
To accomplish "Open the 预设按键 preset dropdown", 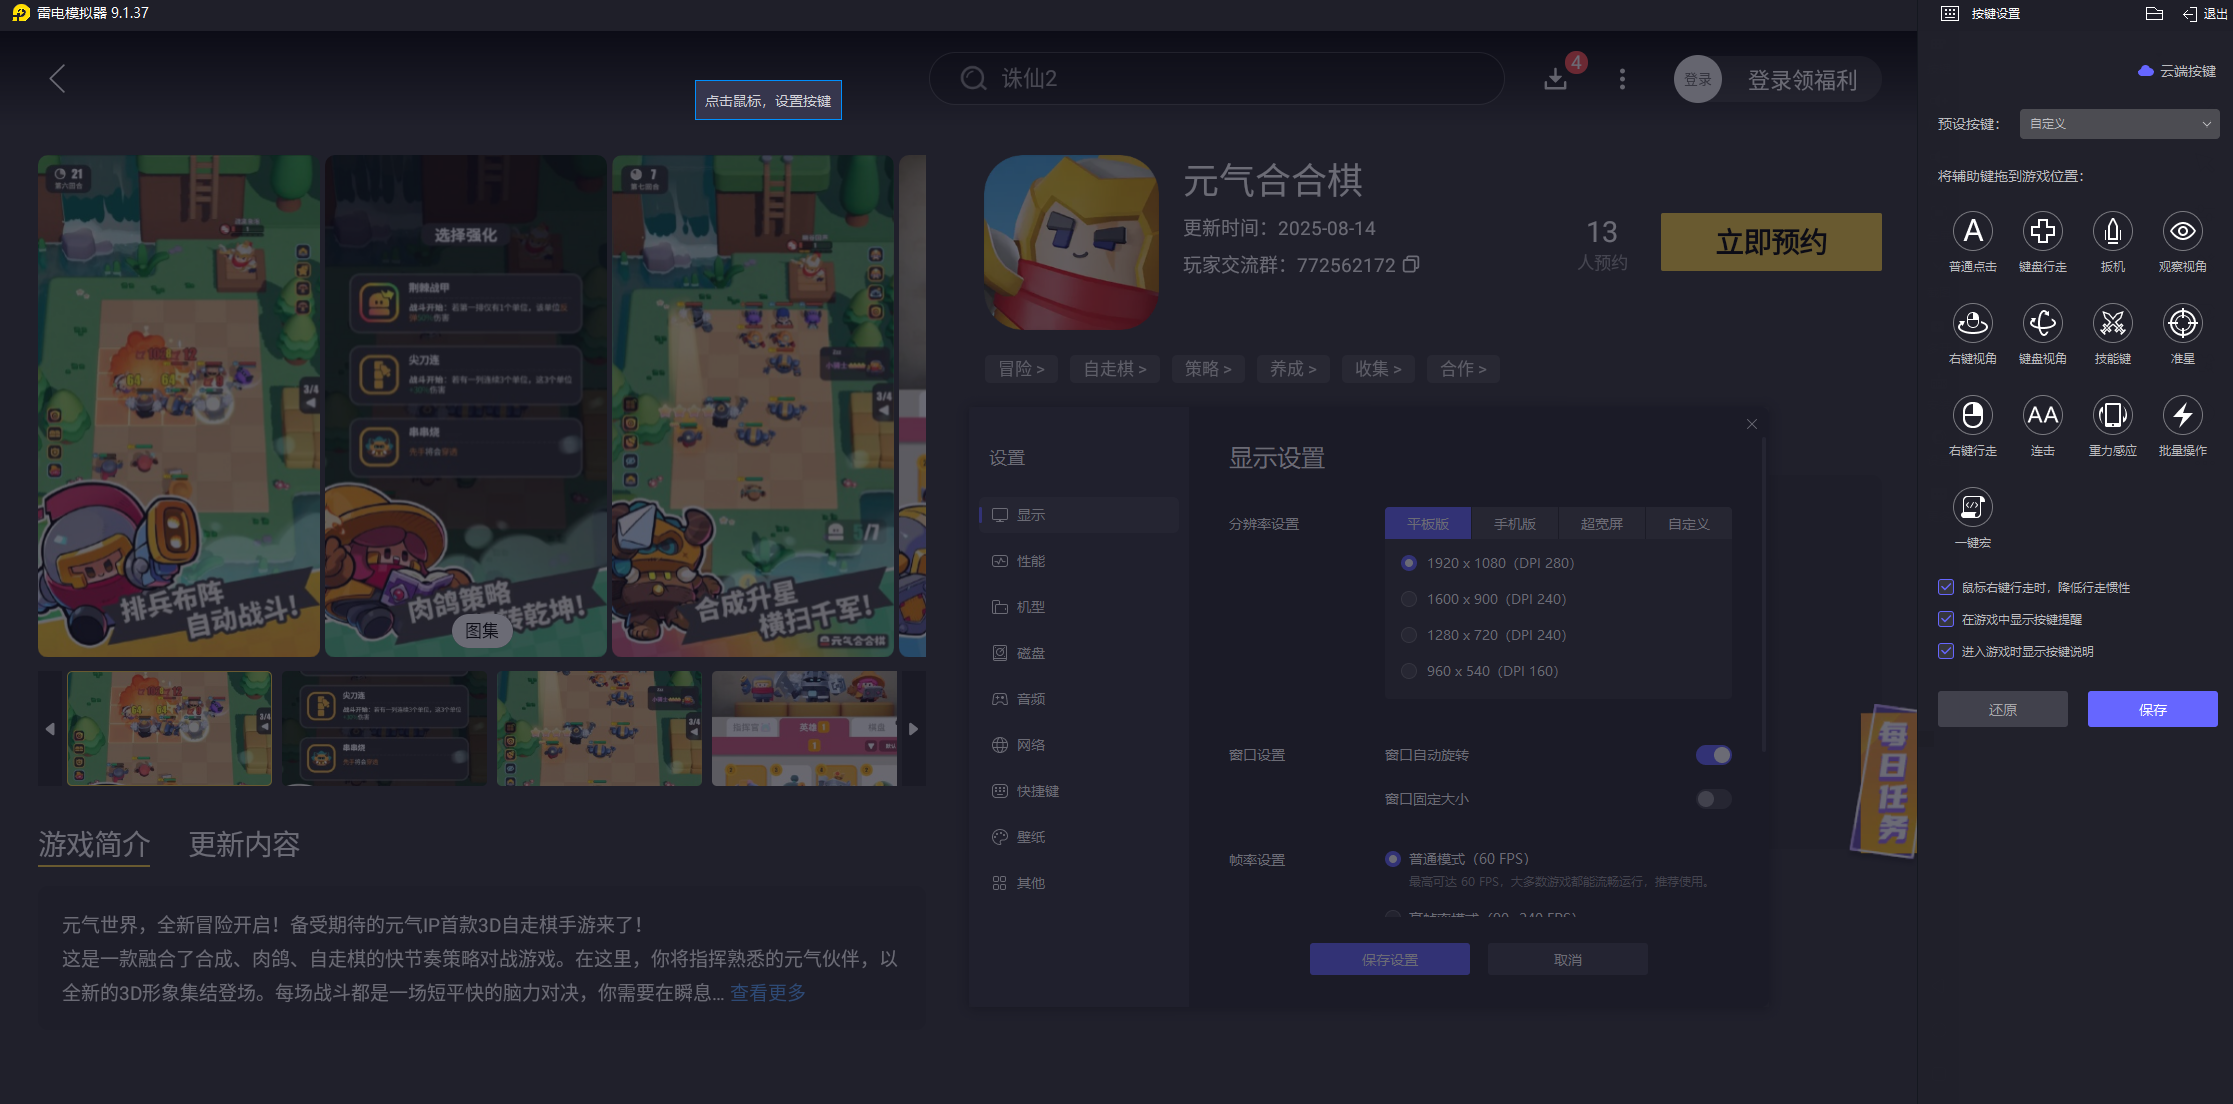I will tap(2119, 124).
